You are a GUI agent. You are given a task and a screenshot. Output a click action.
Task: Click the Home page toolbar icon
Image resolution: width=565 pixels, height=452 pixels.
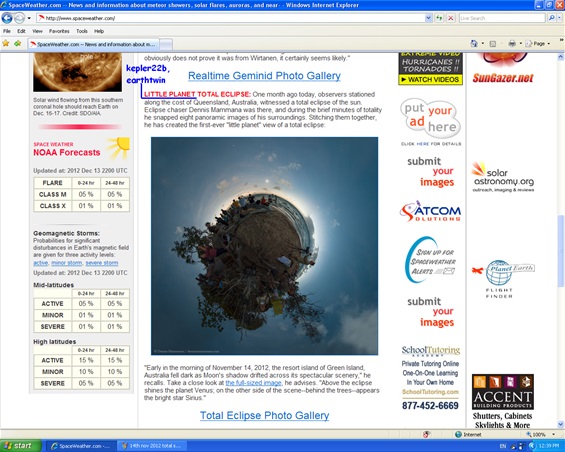click(x=474, y=44)
